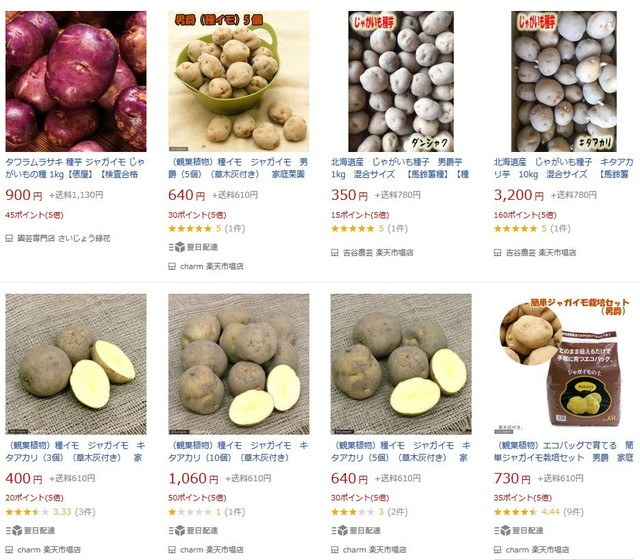Viewport: 640px width, 560px height.
Task: Open the 4.44 star rating (9件) reviews
Action: point(539,512)
